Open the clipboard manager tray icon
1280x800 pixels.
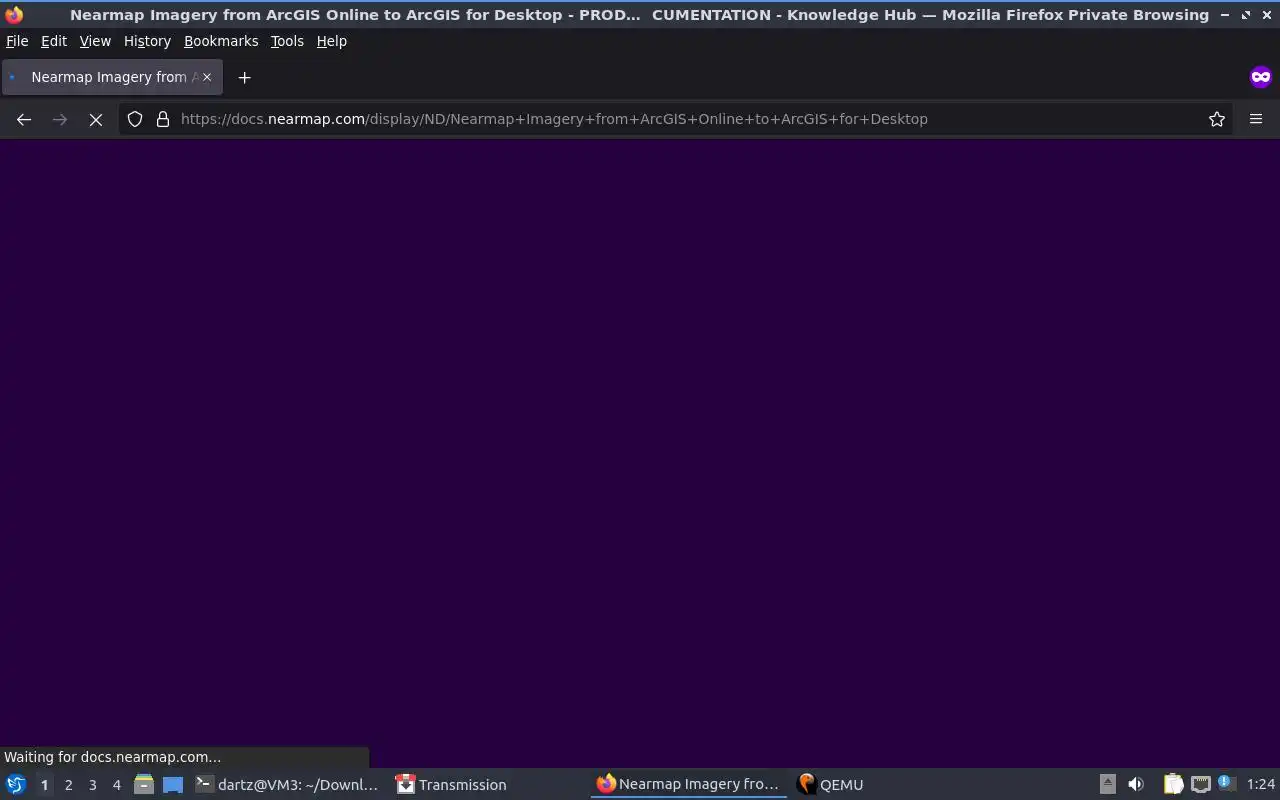[1173, 785]
